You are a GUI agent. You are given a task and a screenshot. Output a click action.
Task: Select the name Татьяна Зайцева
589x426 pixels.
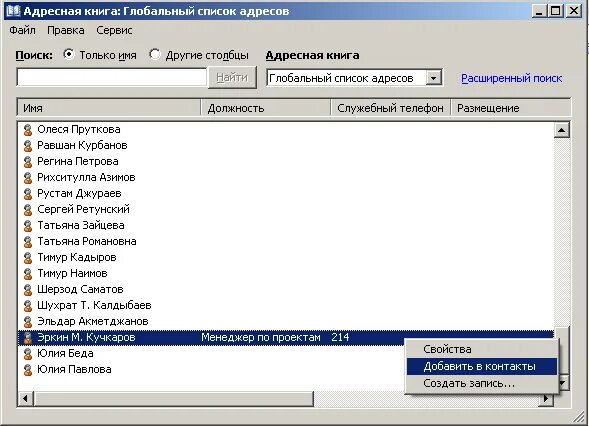[81, 226]
